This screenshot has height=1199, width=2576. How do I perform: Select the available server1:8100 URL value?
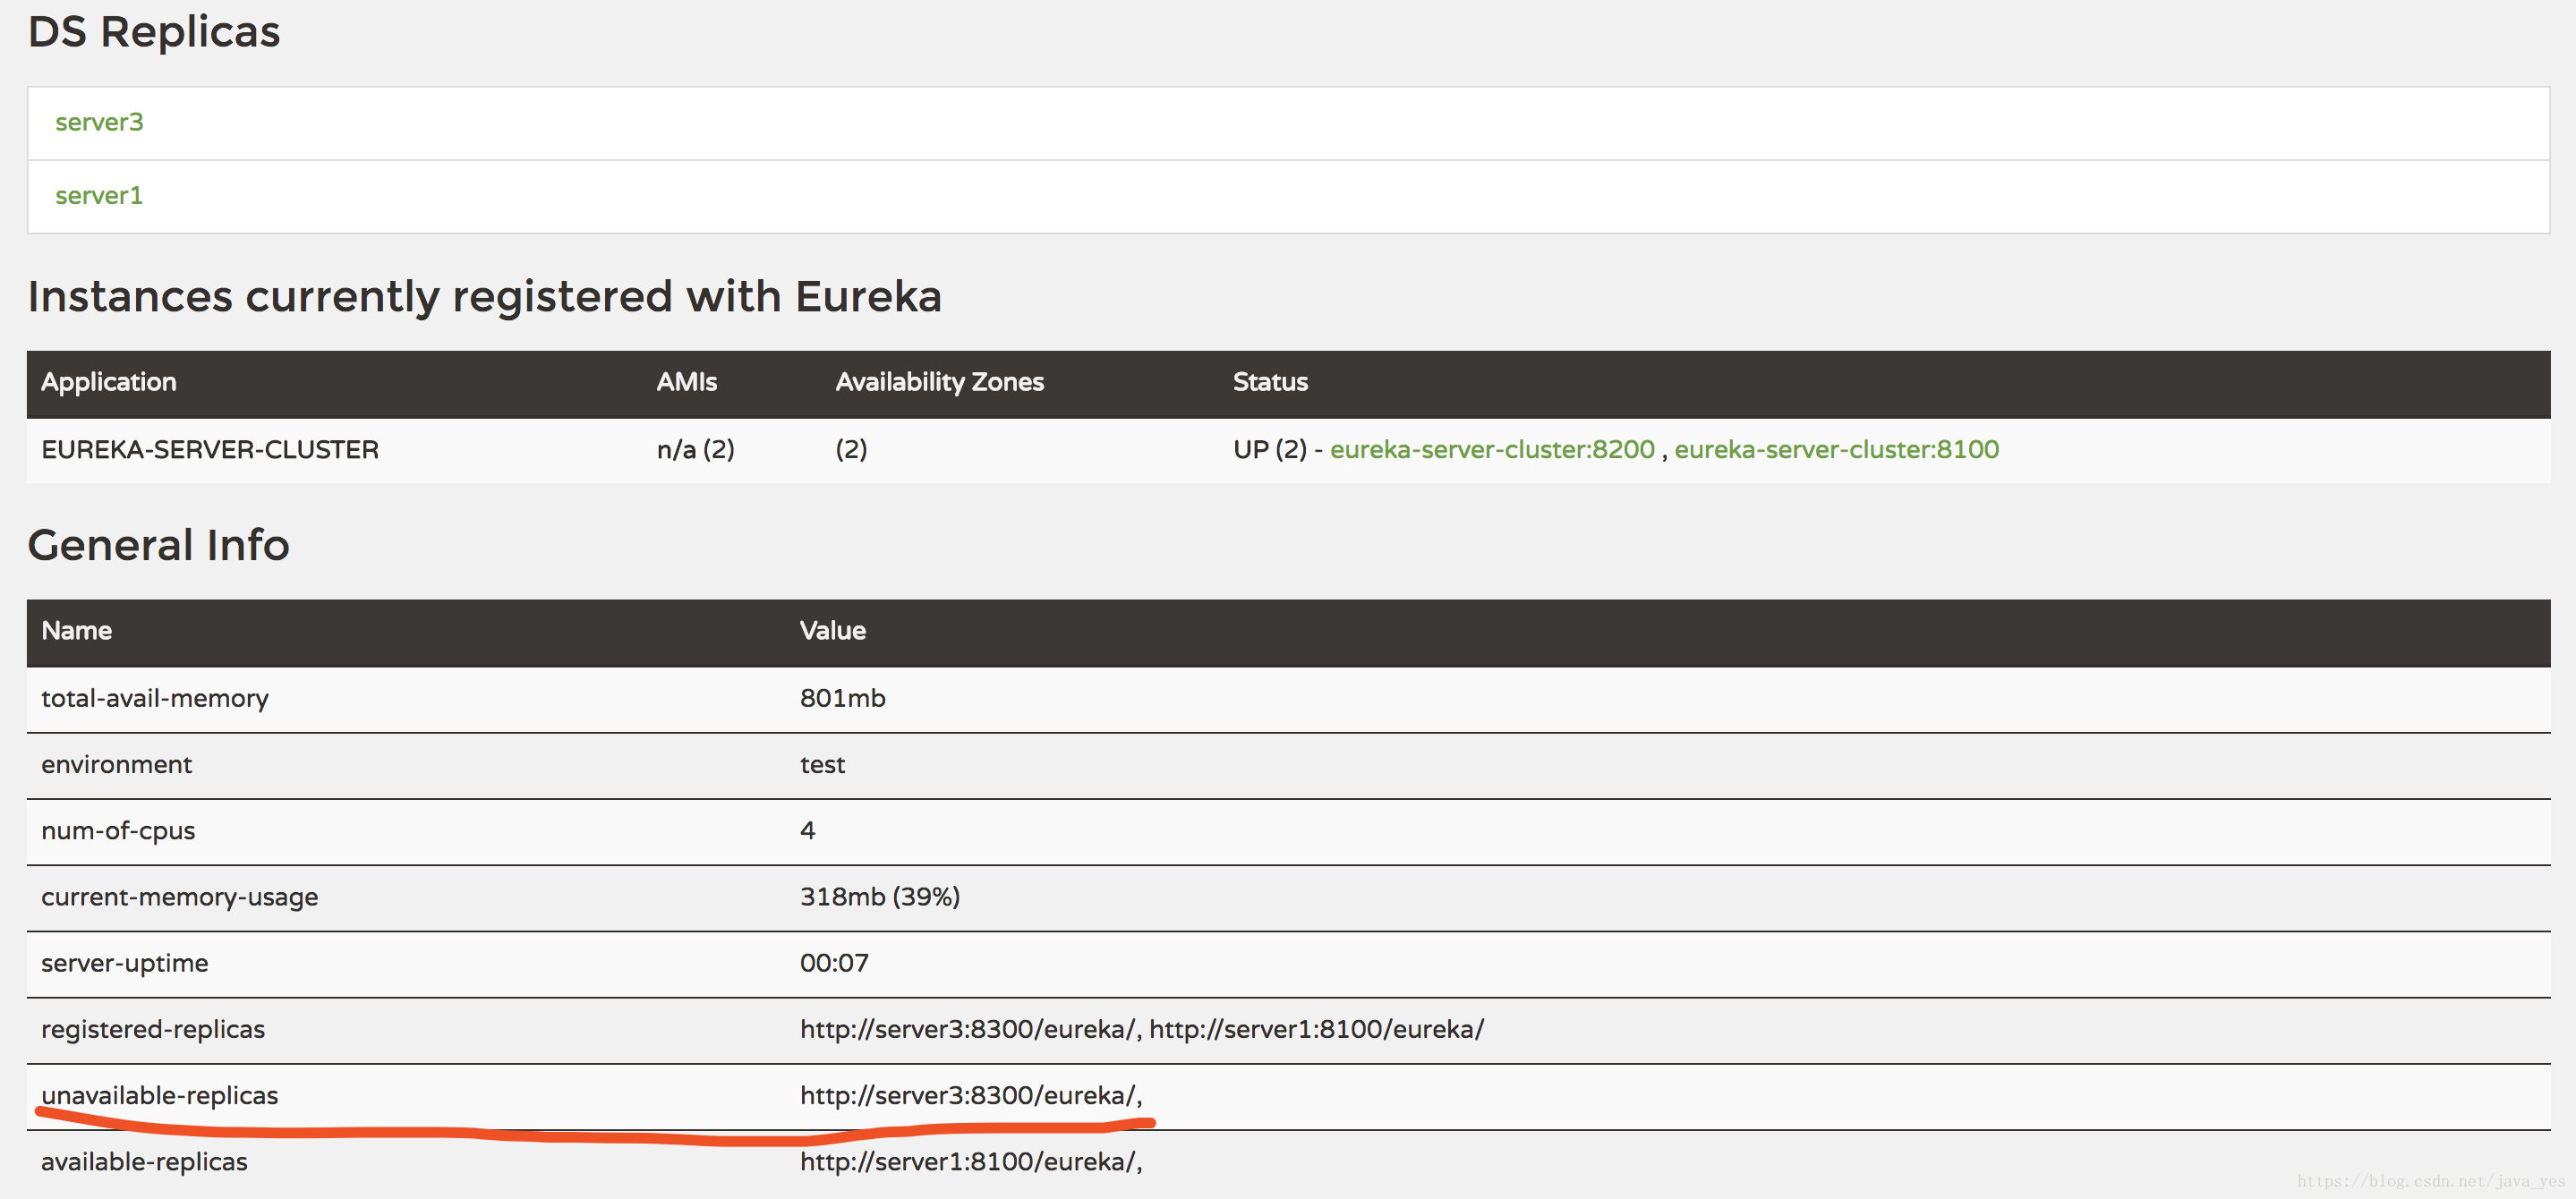[971, 1162]
